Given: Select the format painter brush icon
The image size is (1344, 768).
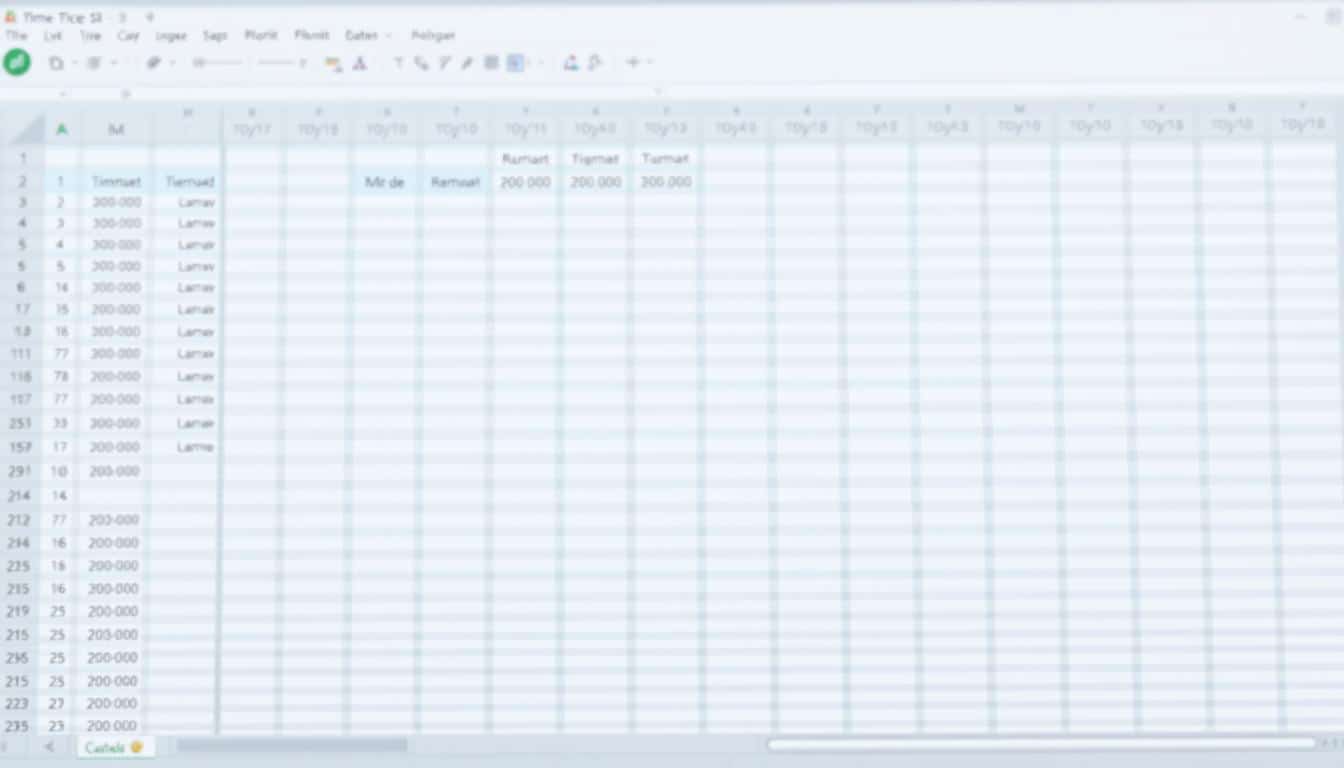Looking at the screenshot, I should point(154,63).
